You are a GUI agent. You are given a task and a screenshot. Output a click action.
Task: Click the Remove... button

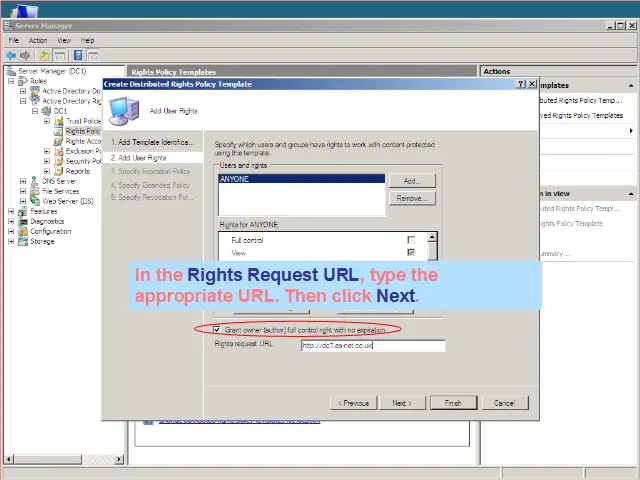pos(412,198)
